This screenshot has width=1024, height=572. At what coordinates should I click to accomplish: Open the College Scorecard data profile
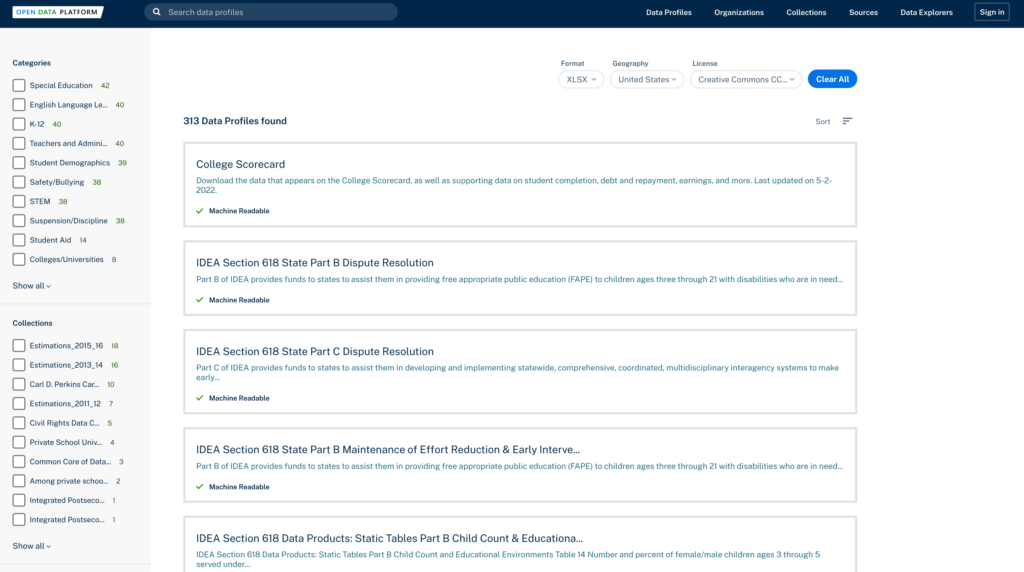(240, 165)
